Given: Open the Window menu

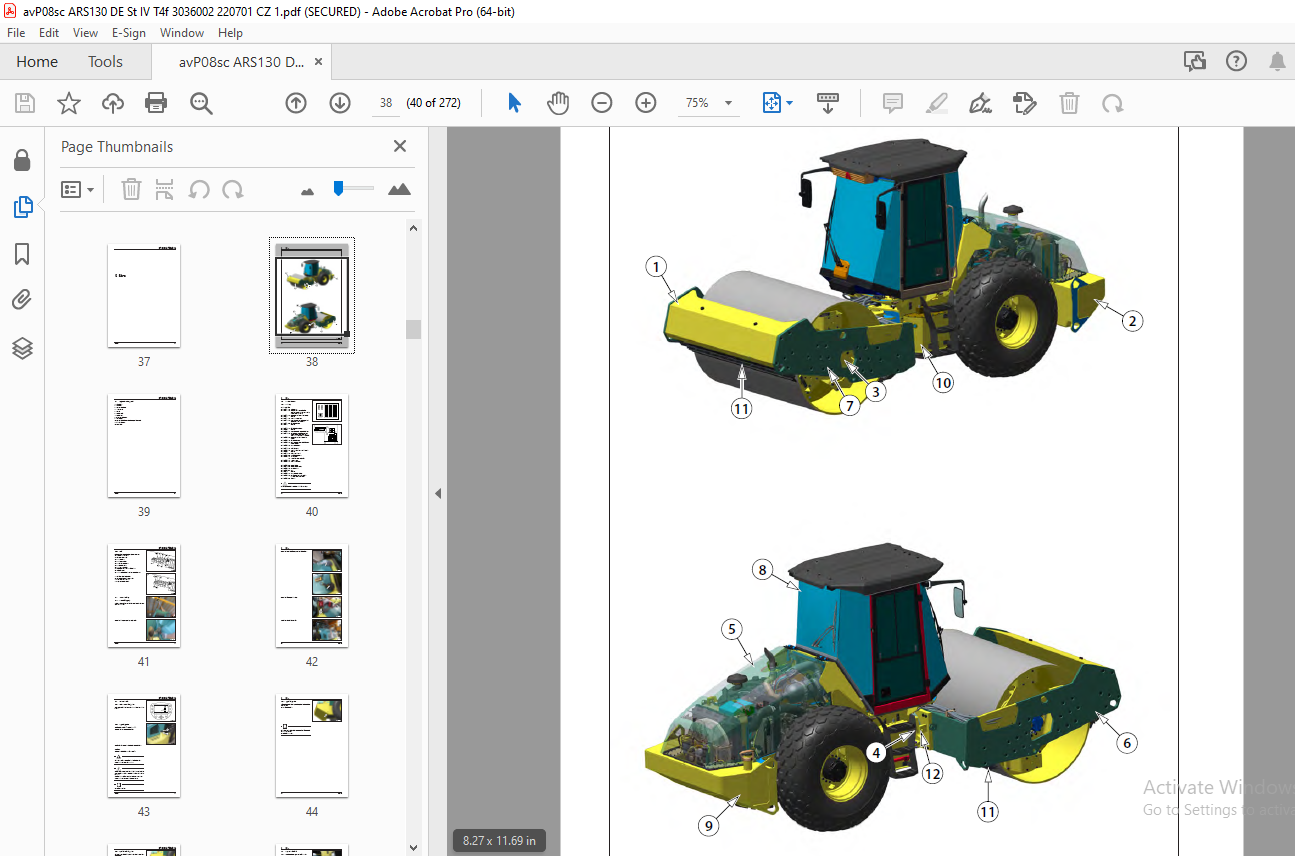Looking at the screenshot, I should pyautogui.click(x=182, y=33).
